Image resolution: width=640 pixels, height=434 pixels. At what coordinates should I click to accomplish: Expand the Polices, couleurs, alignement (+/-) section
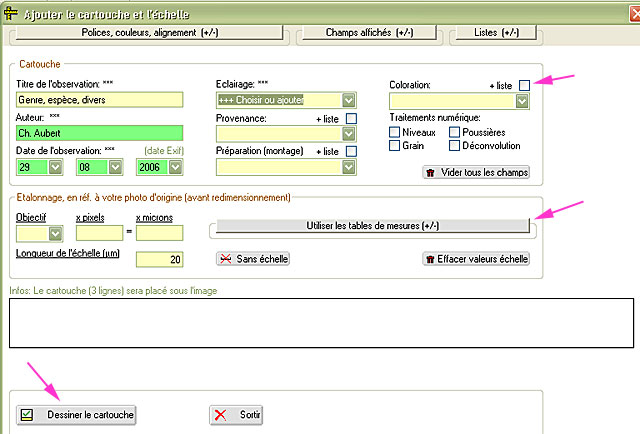(x=149, y=32)
